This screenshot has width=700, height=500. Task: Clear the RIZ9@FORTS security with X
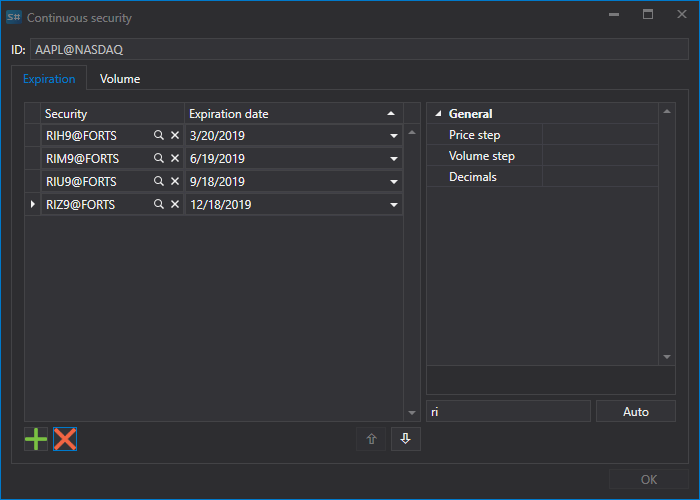[175, 204]
